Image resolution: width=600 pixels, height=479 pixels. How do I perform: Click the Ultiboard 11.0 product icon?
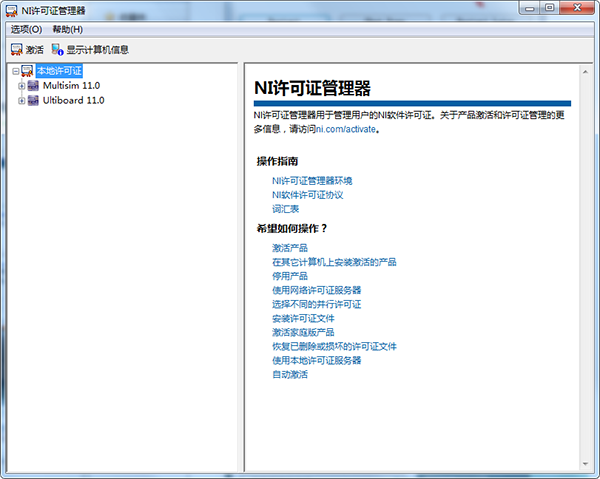[x=33, y=100]
